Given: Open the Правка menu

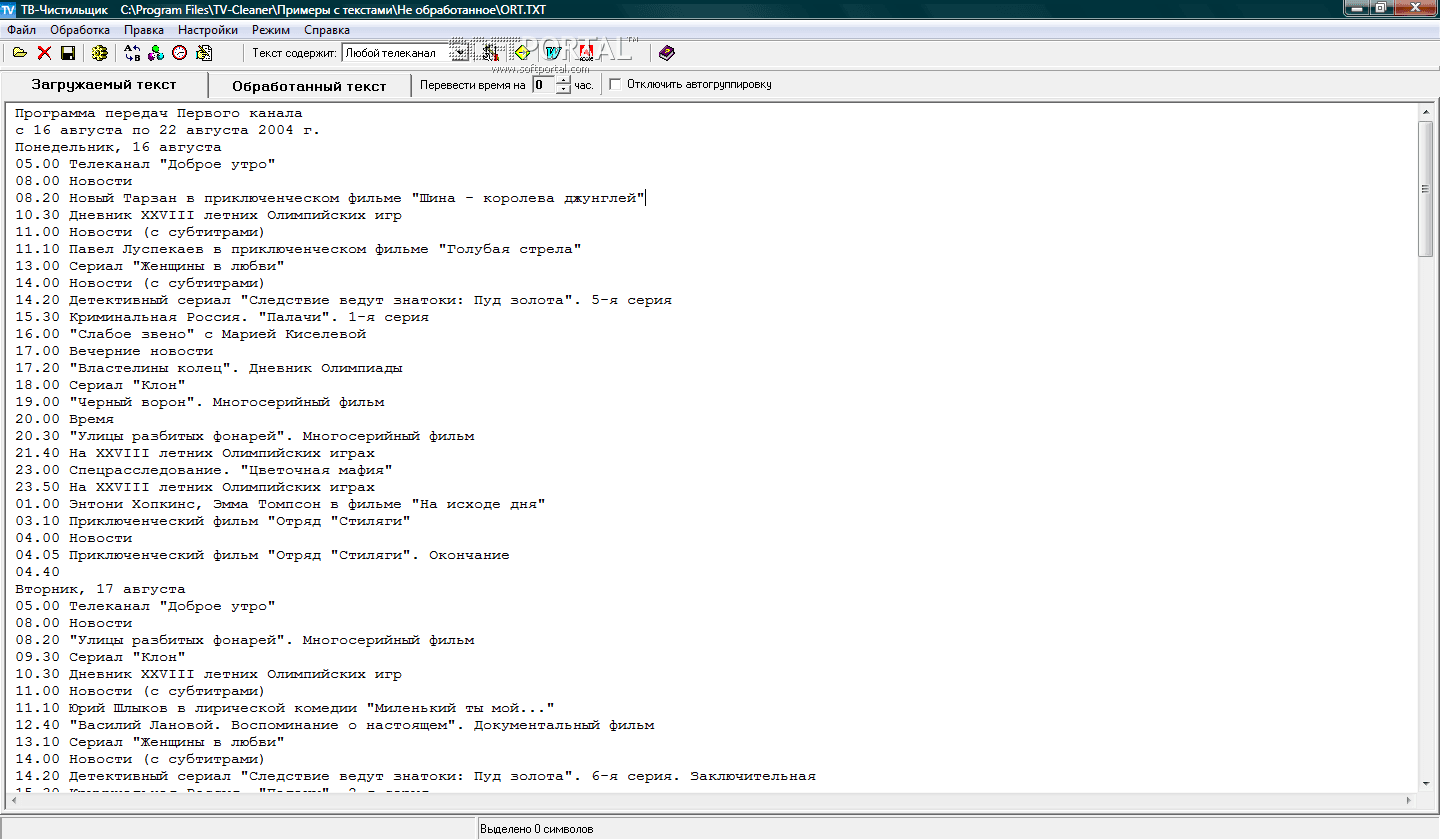Looking at the screenshot, I should [x=144, y=30].
